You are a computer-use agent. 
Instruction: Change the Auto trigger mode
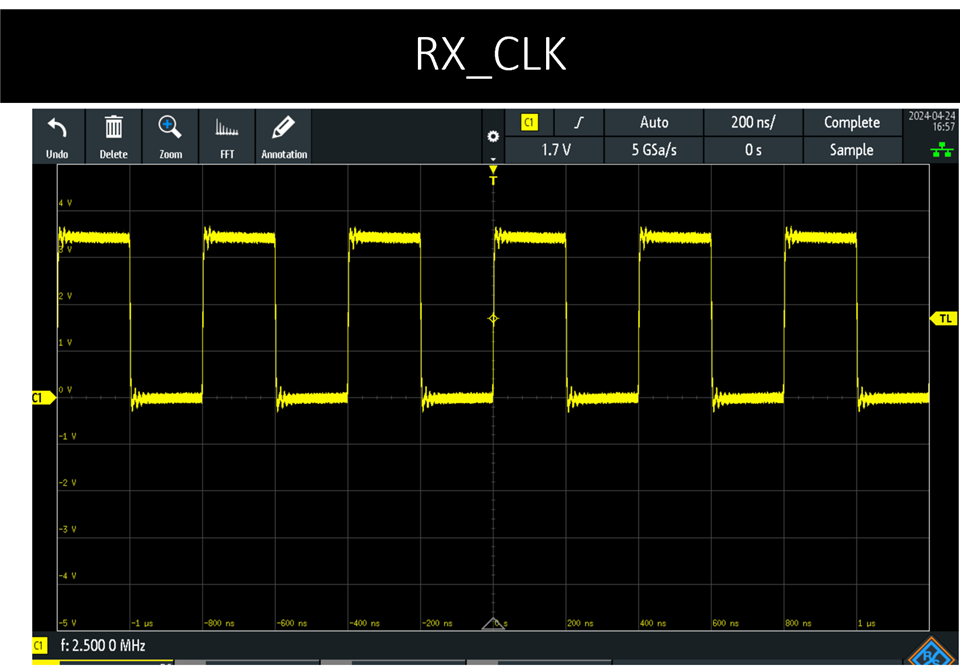[x=654, y=122]
